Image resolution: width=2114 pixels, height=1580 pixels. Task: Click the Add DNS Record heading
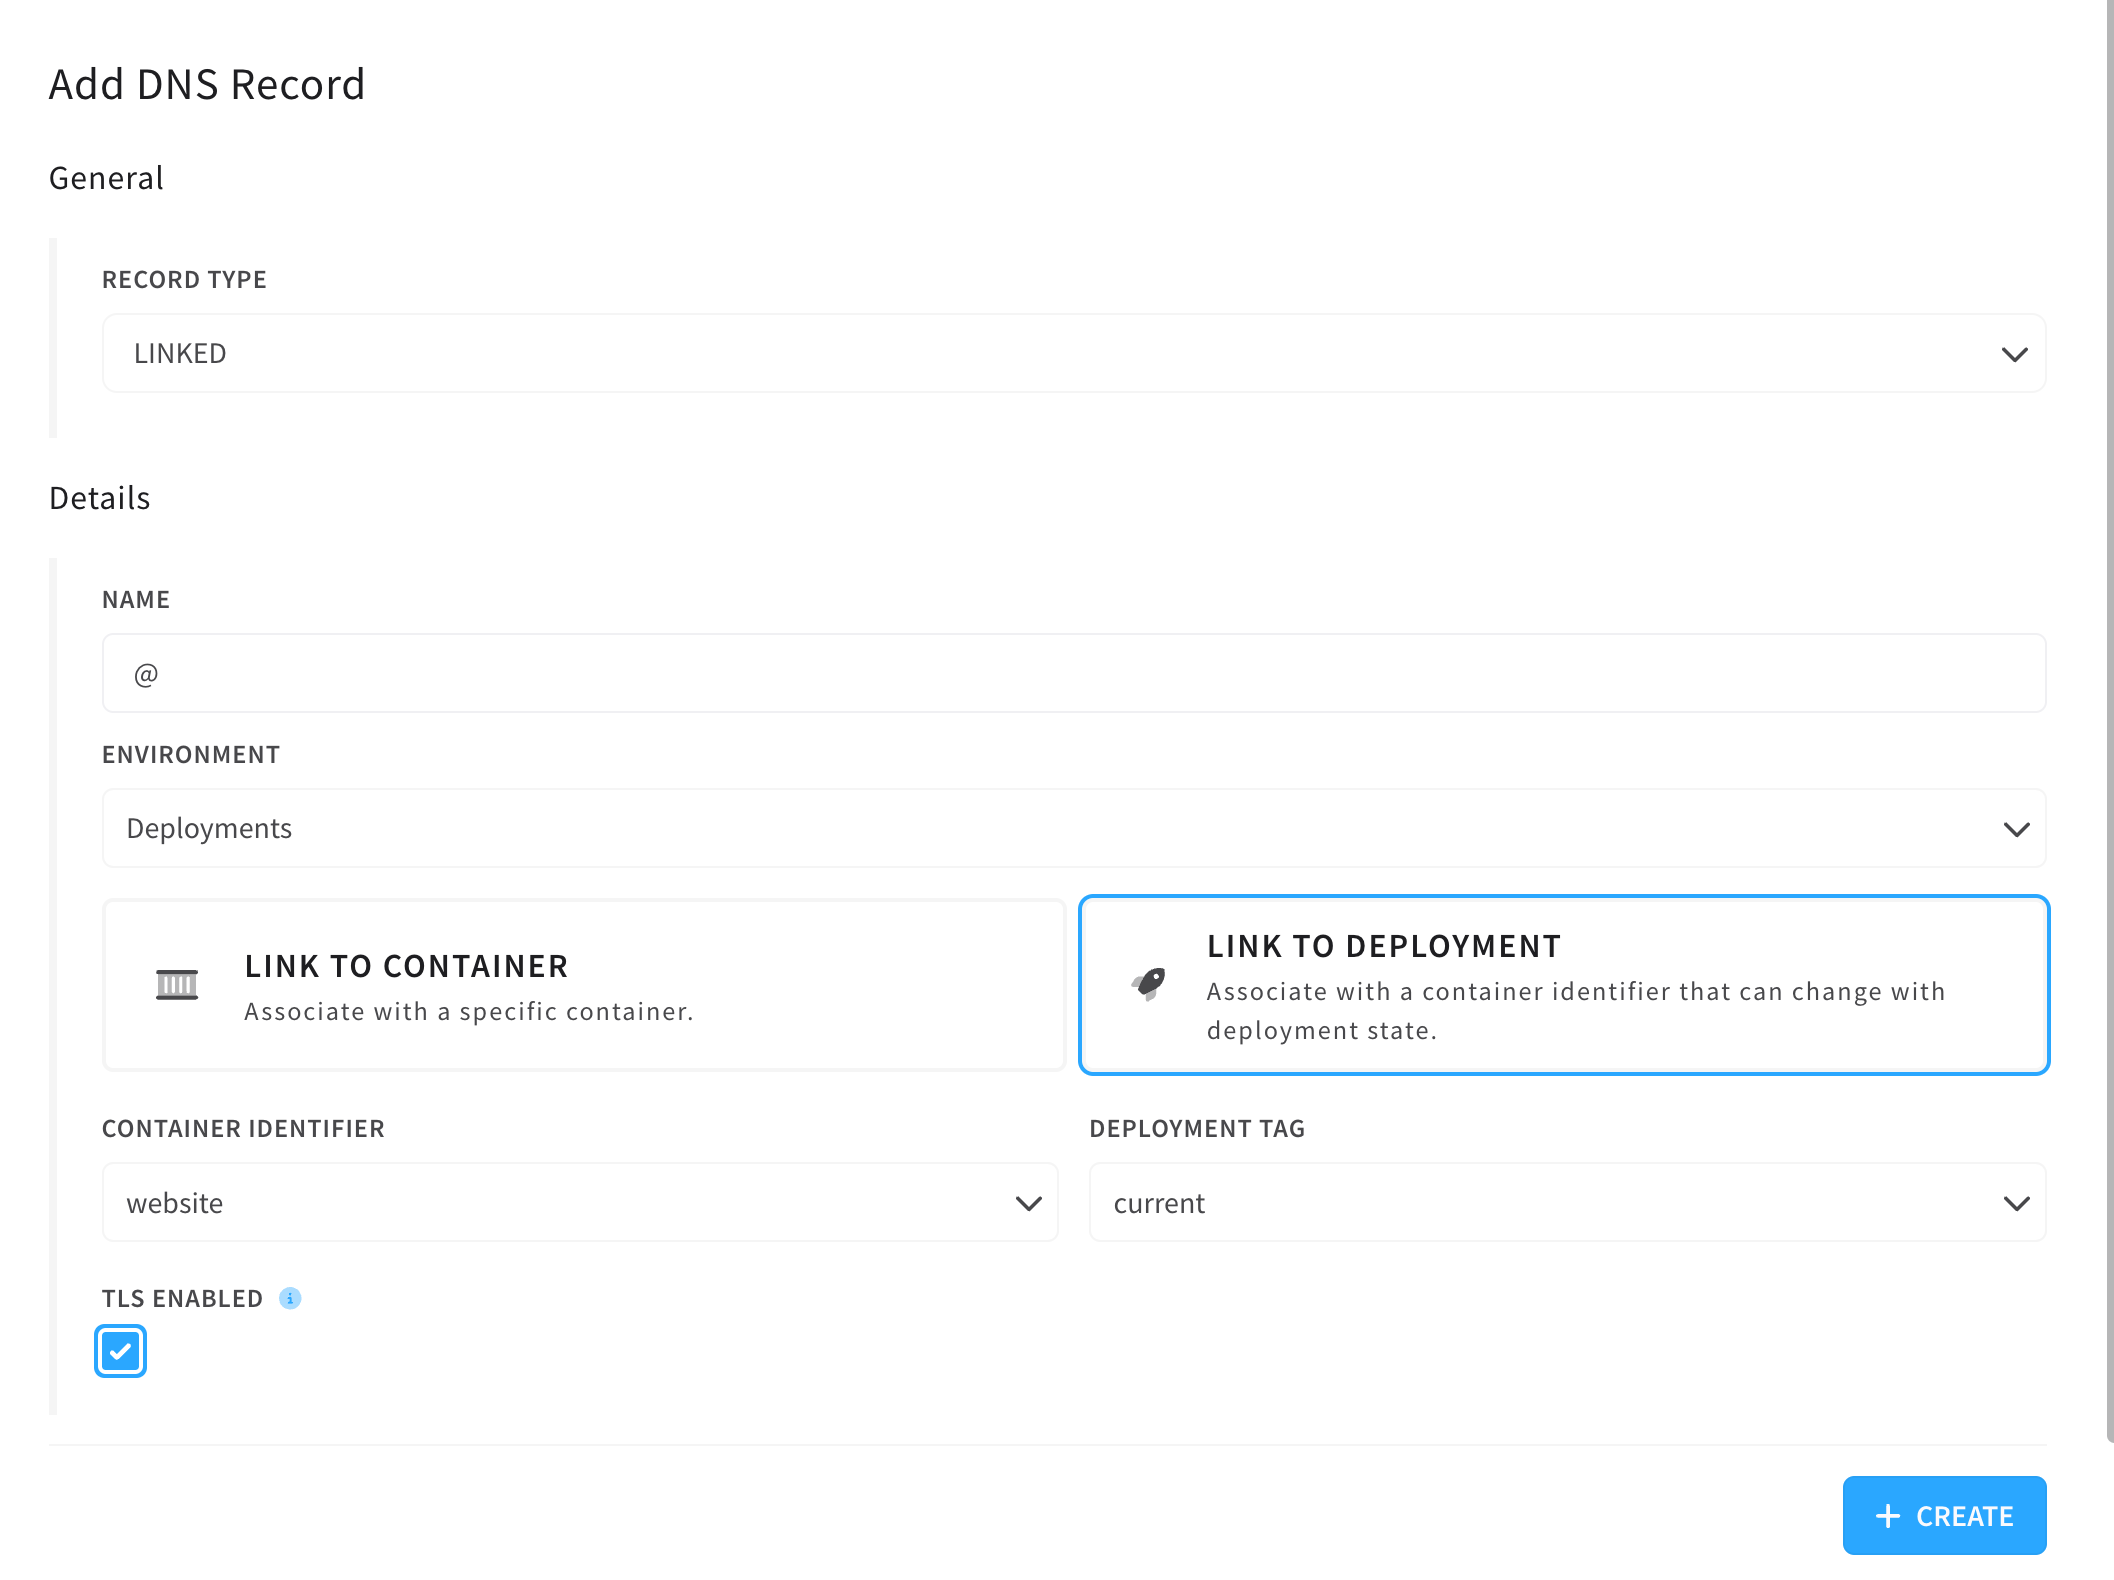click(x=207, y=84)
